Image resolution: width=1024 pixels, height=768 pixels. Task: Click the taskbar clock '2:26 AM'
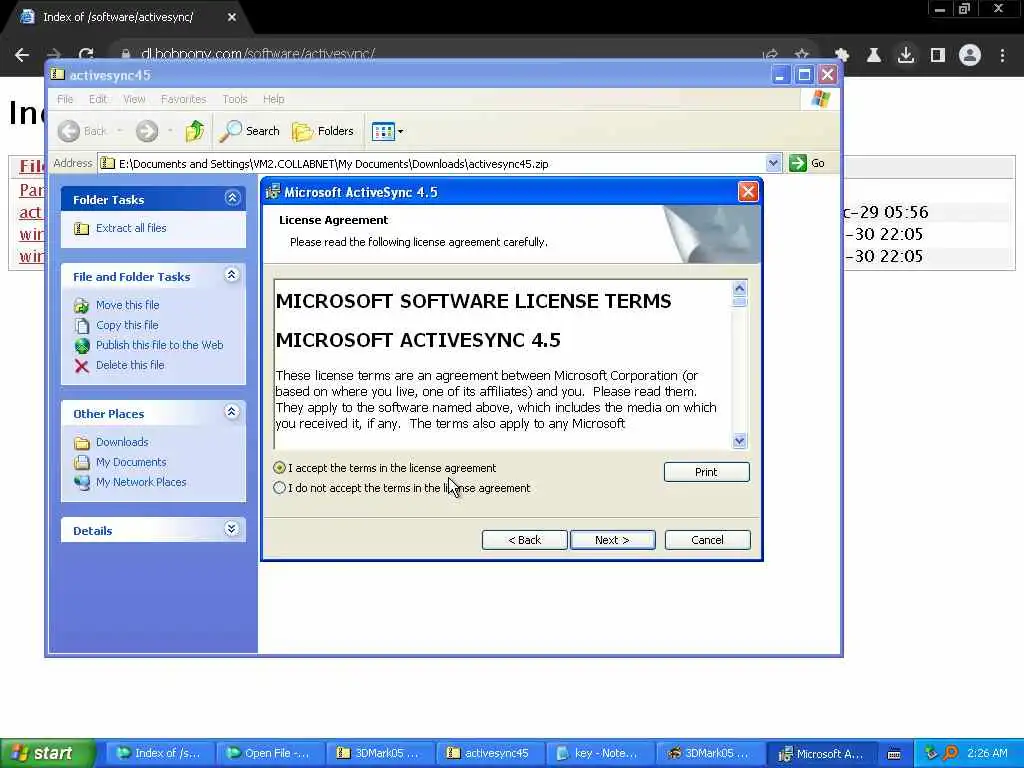(x=987, y=753)
